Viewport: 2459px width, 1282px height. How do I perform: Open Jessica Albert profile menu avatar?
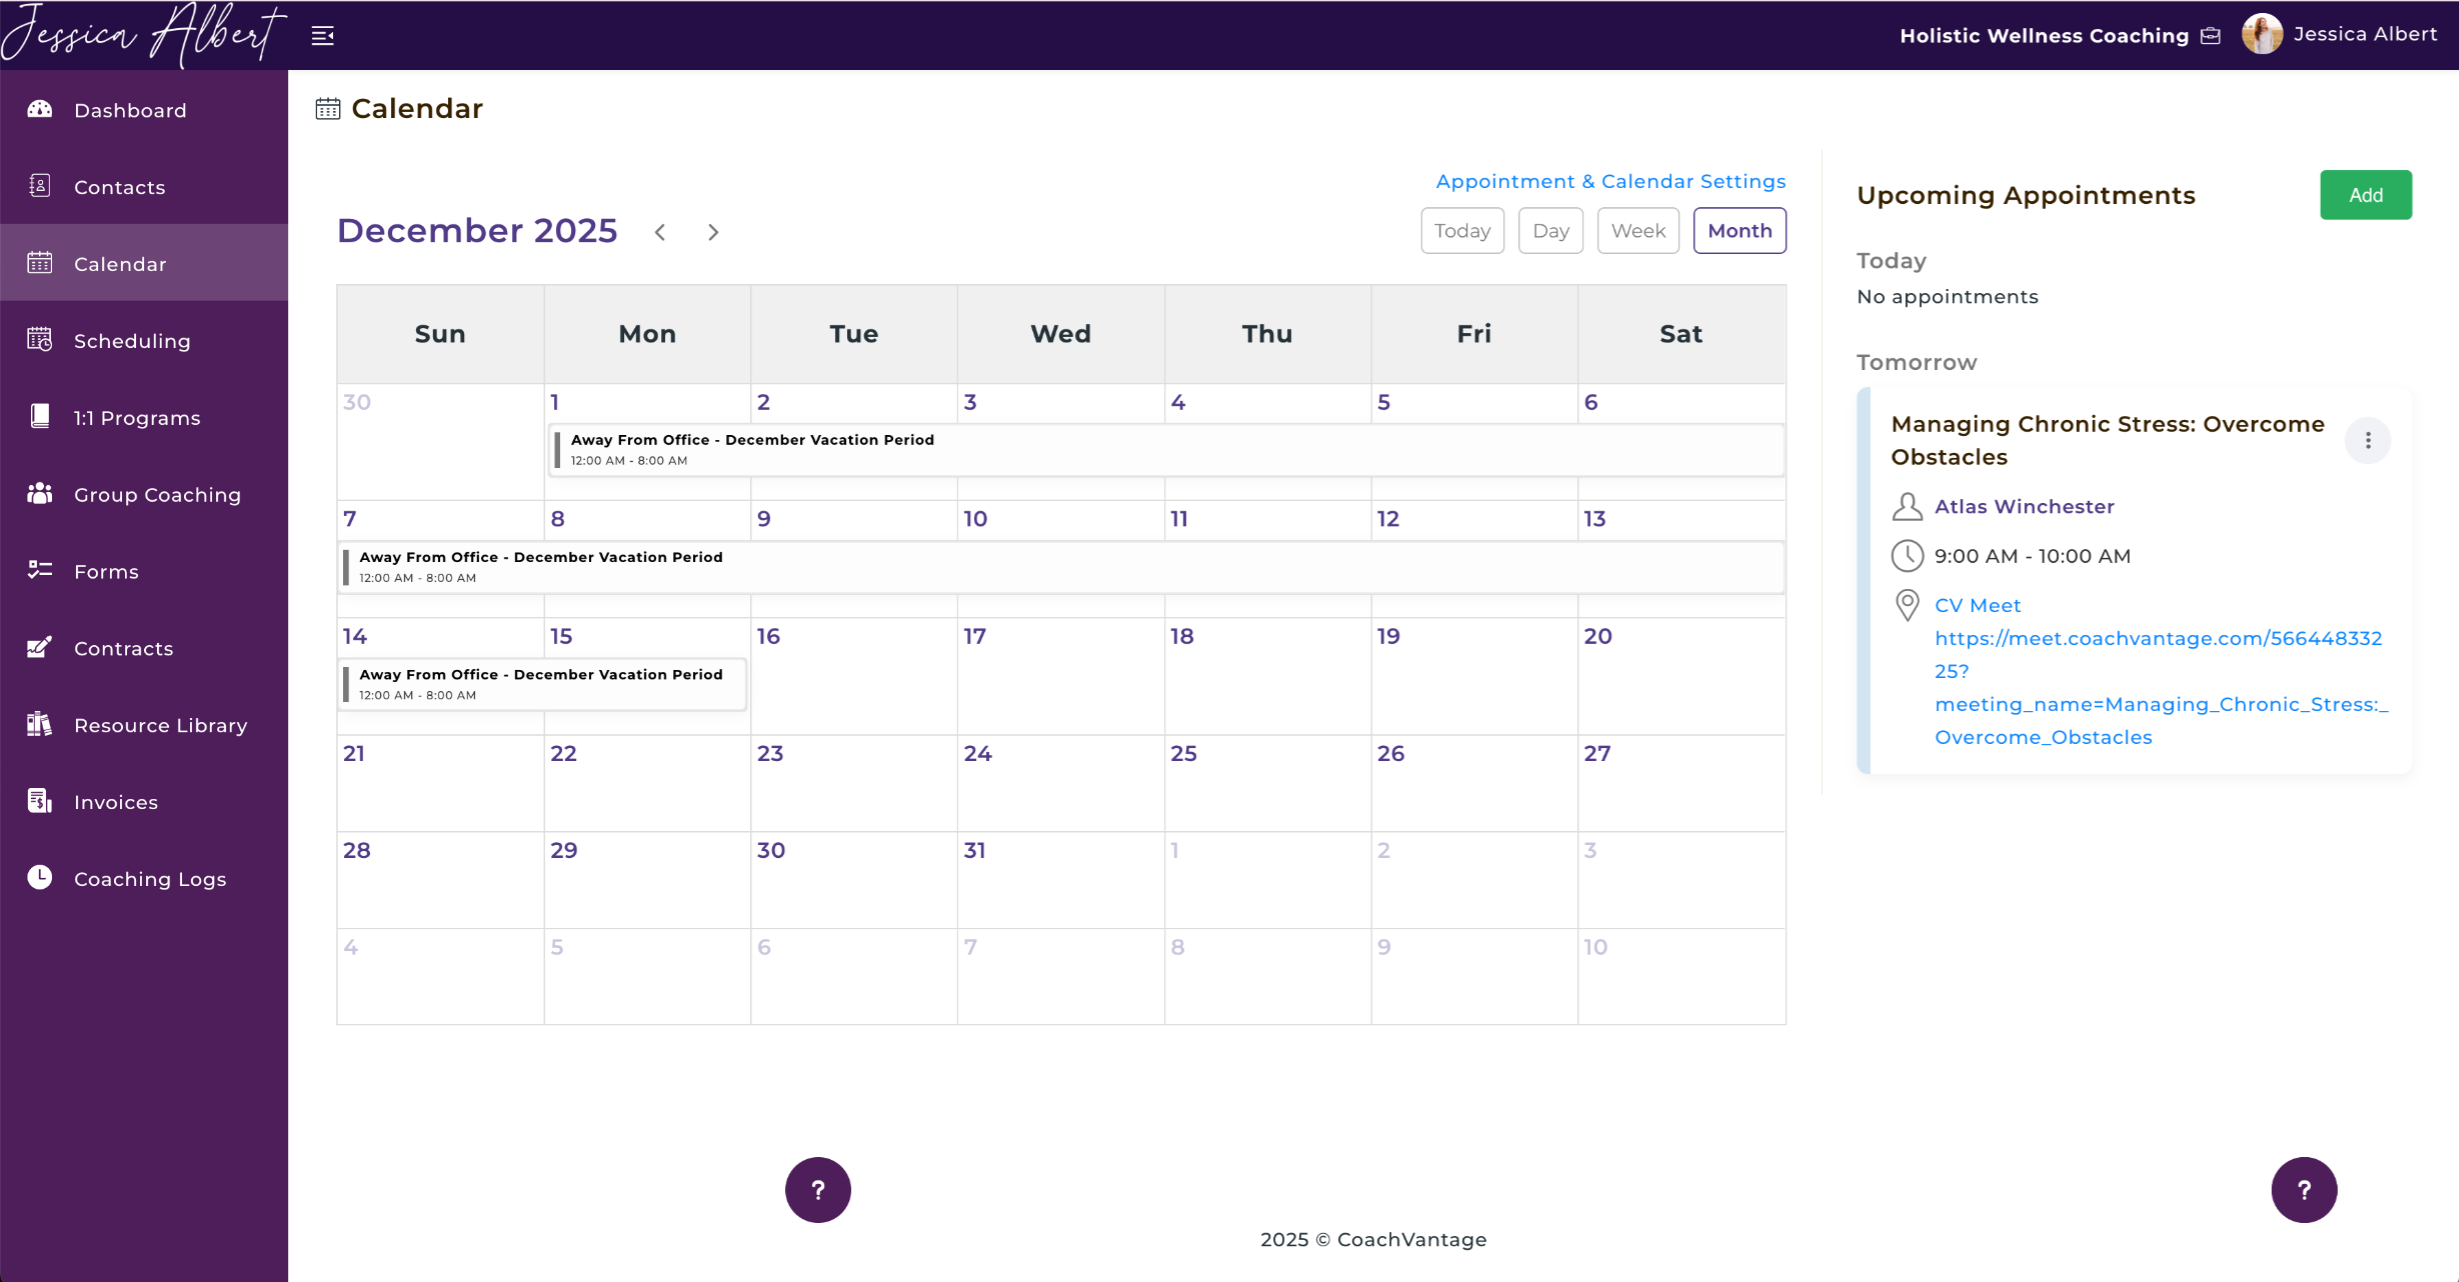tap(2261, 35)
